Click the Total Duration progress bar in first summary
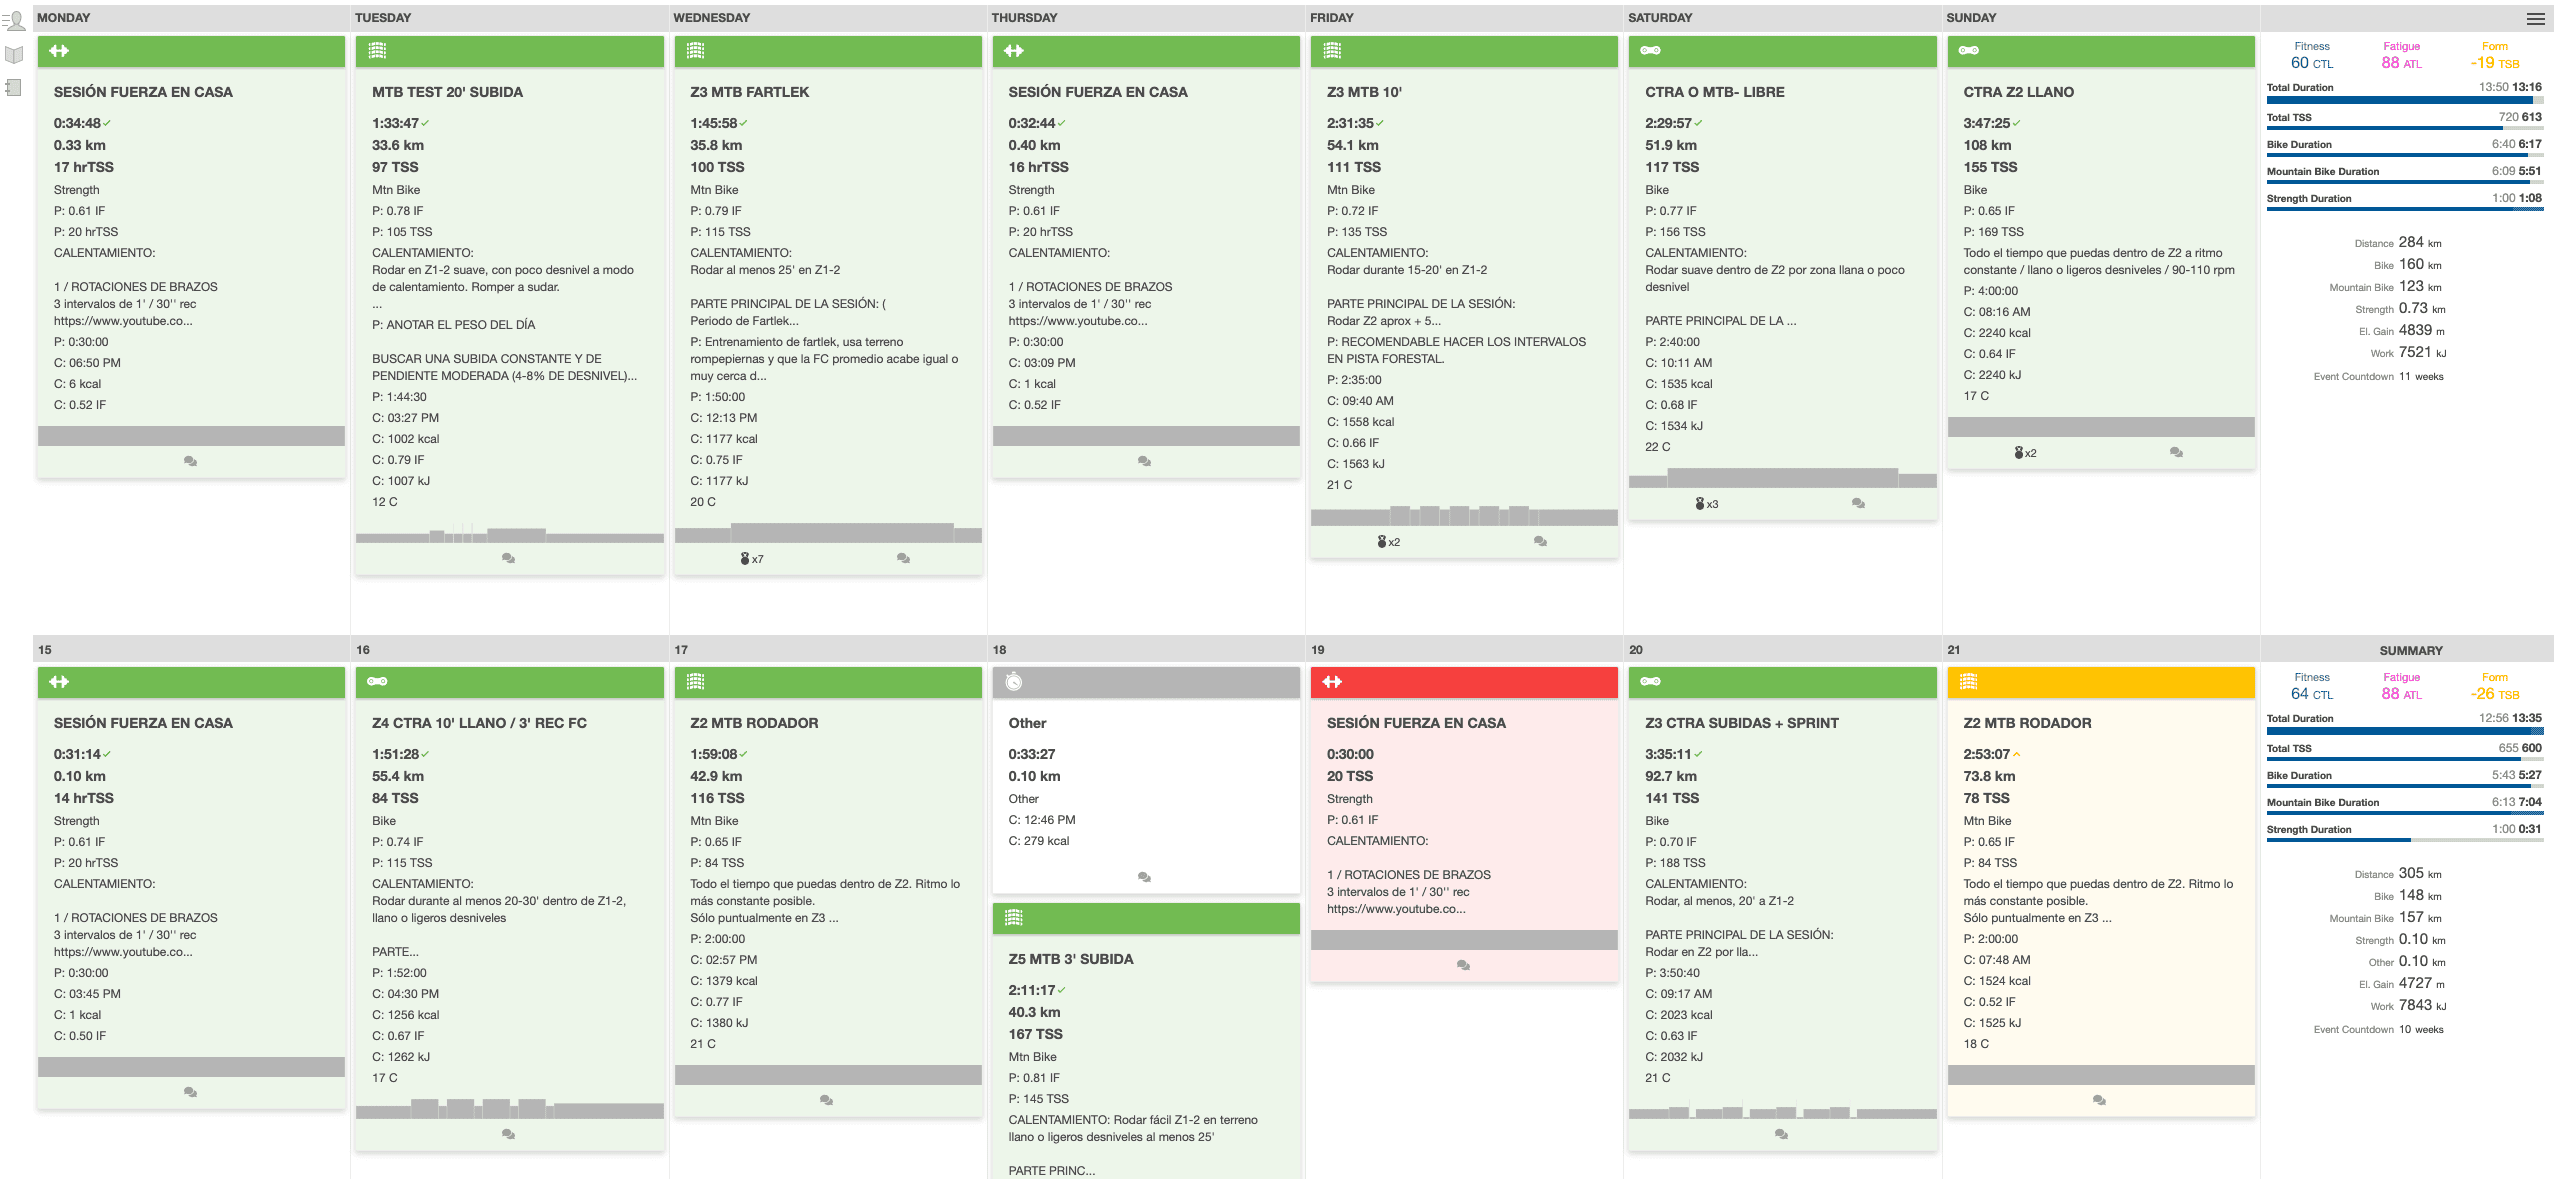Screen dimensions: 2554x1179 2404,99
